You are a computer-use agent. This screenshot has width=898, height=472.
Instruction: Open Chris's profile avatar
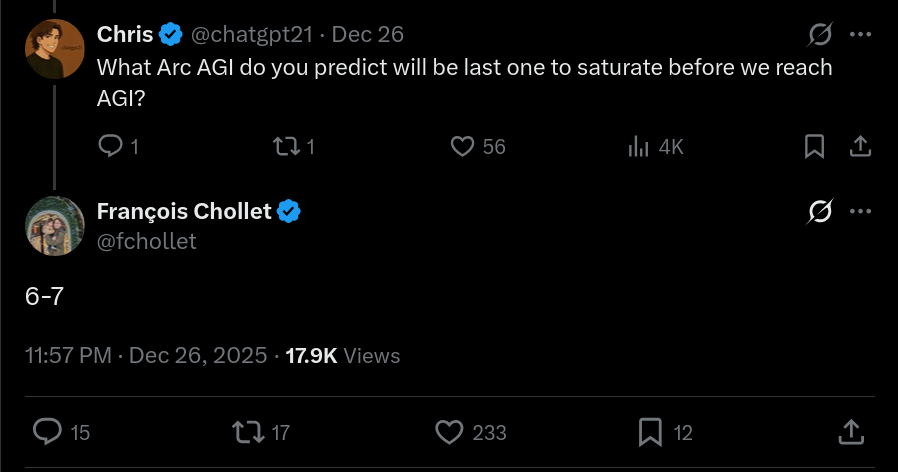(55, 50)
